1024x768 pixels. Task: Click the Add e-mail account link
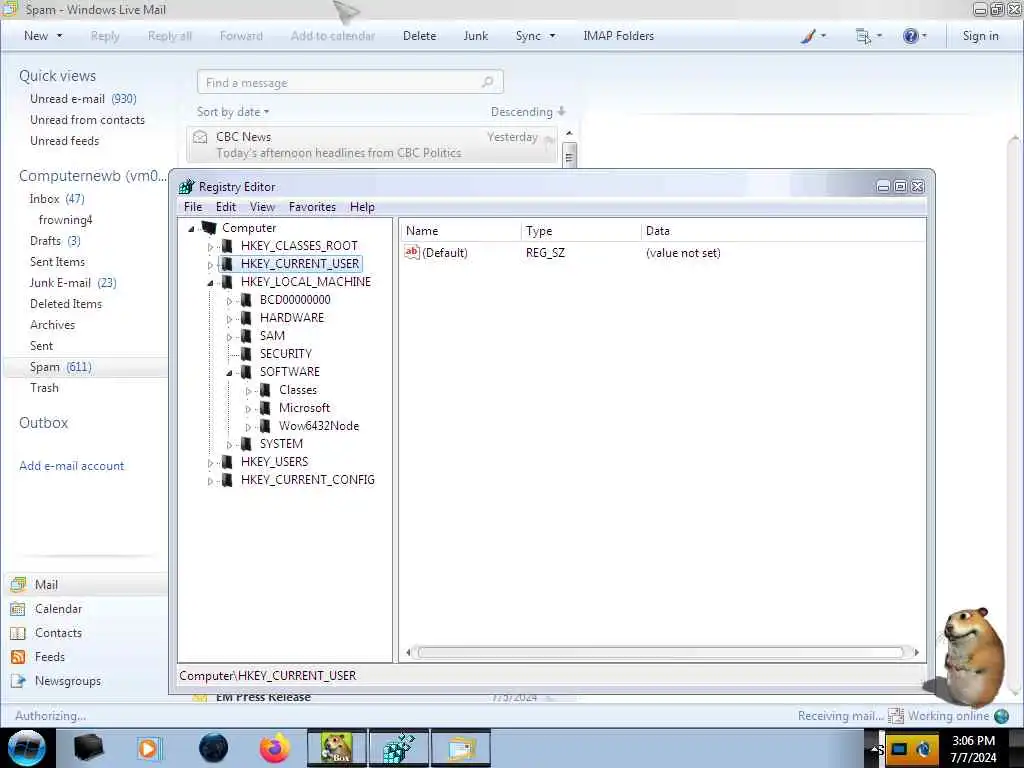pyautogui.click(x=71, y=466)
